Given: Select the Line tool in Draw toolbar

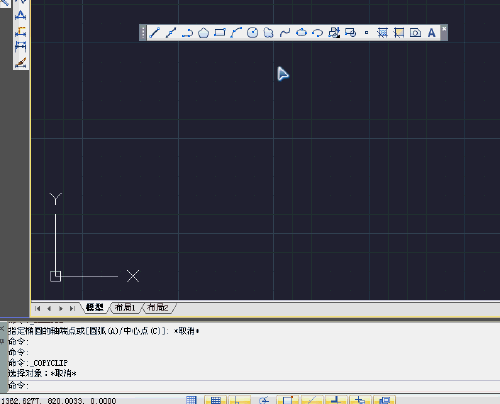Looking at the screenshot, I should click(x=155, y=33).
